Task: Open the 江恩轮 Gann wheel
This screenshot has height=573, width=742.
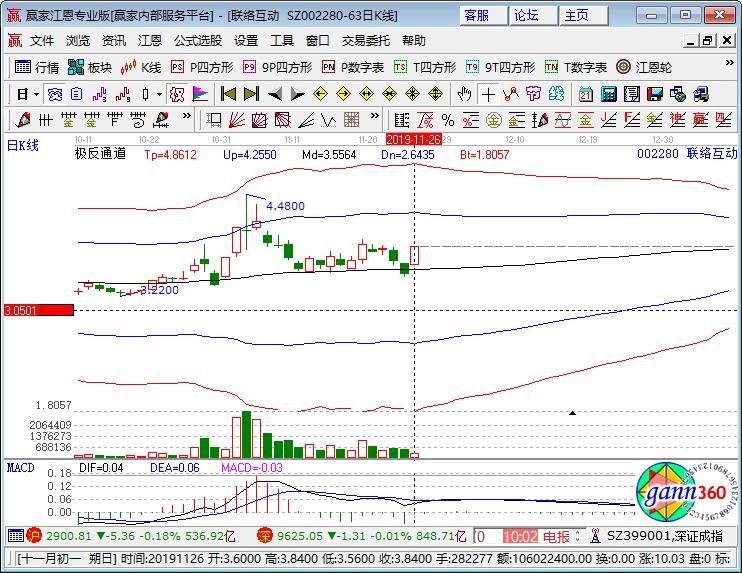Action: (644, 67)
